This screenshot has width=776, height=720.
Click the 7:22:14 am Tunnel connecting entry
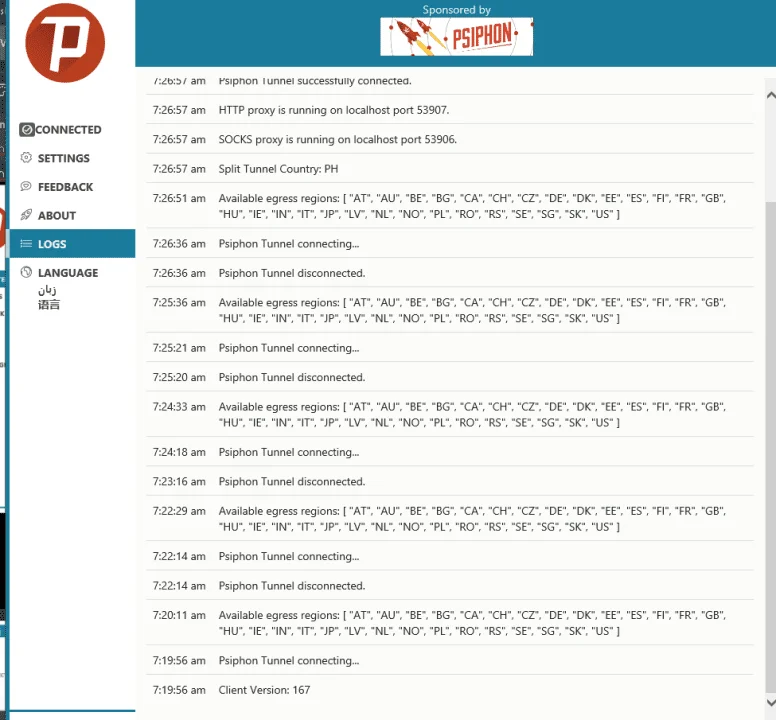coord(449,556)
